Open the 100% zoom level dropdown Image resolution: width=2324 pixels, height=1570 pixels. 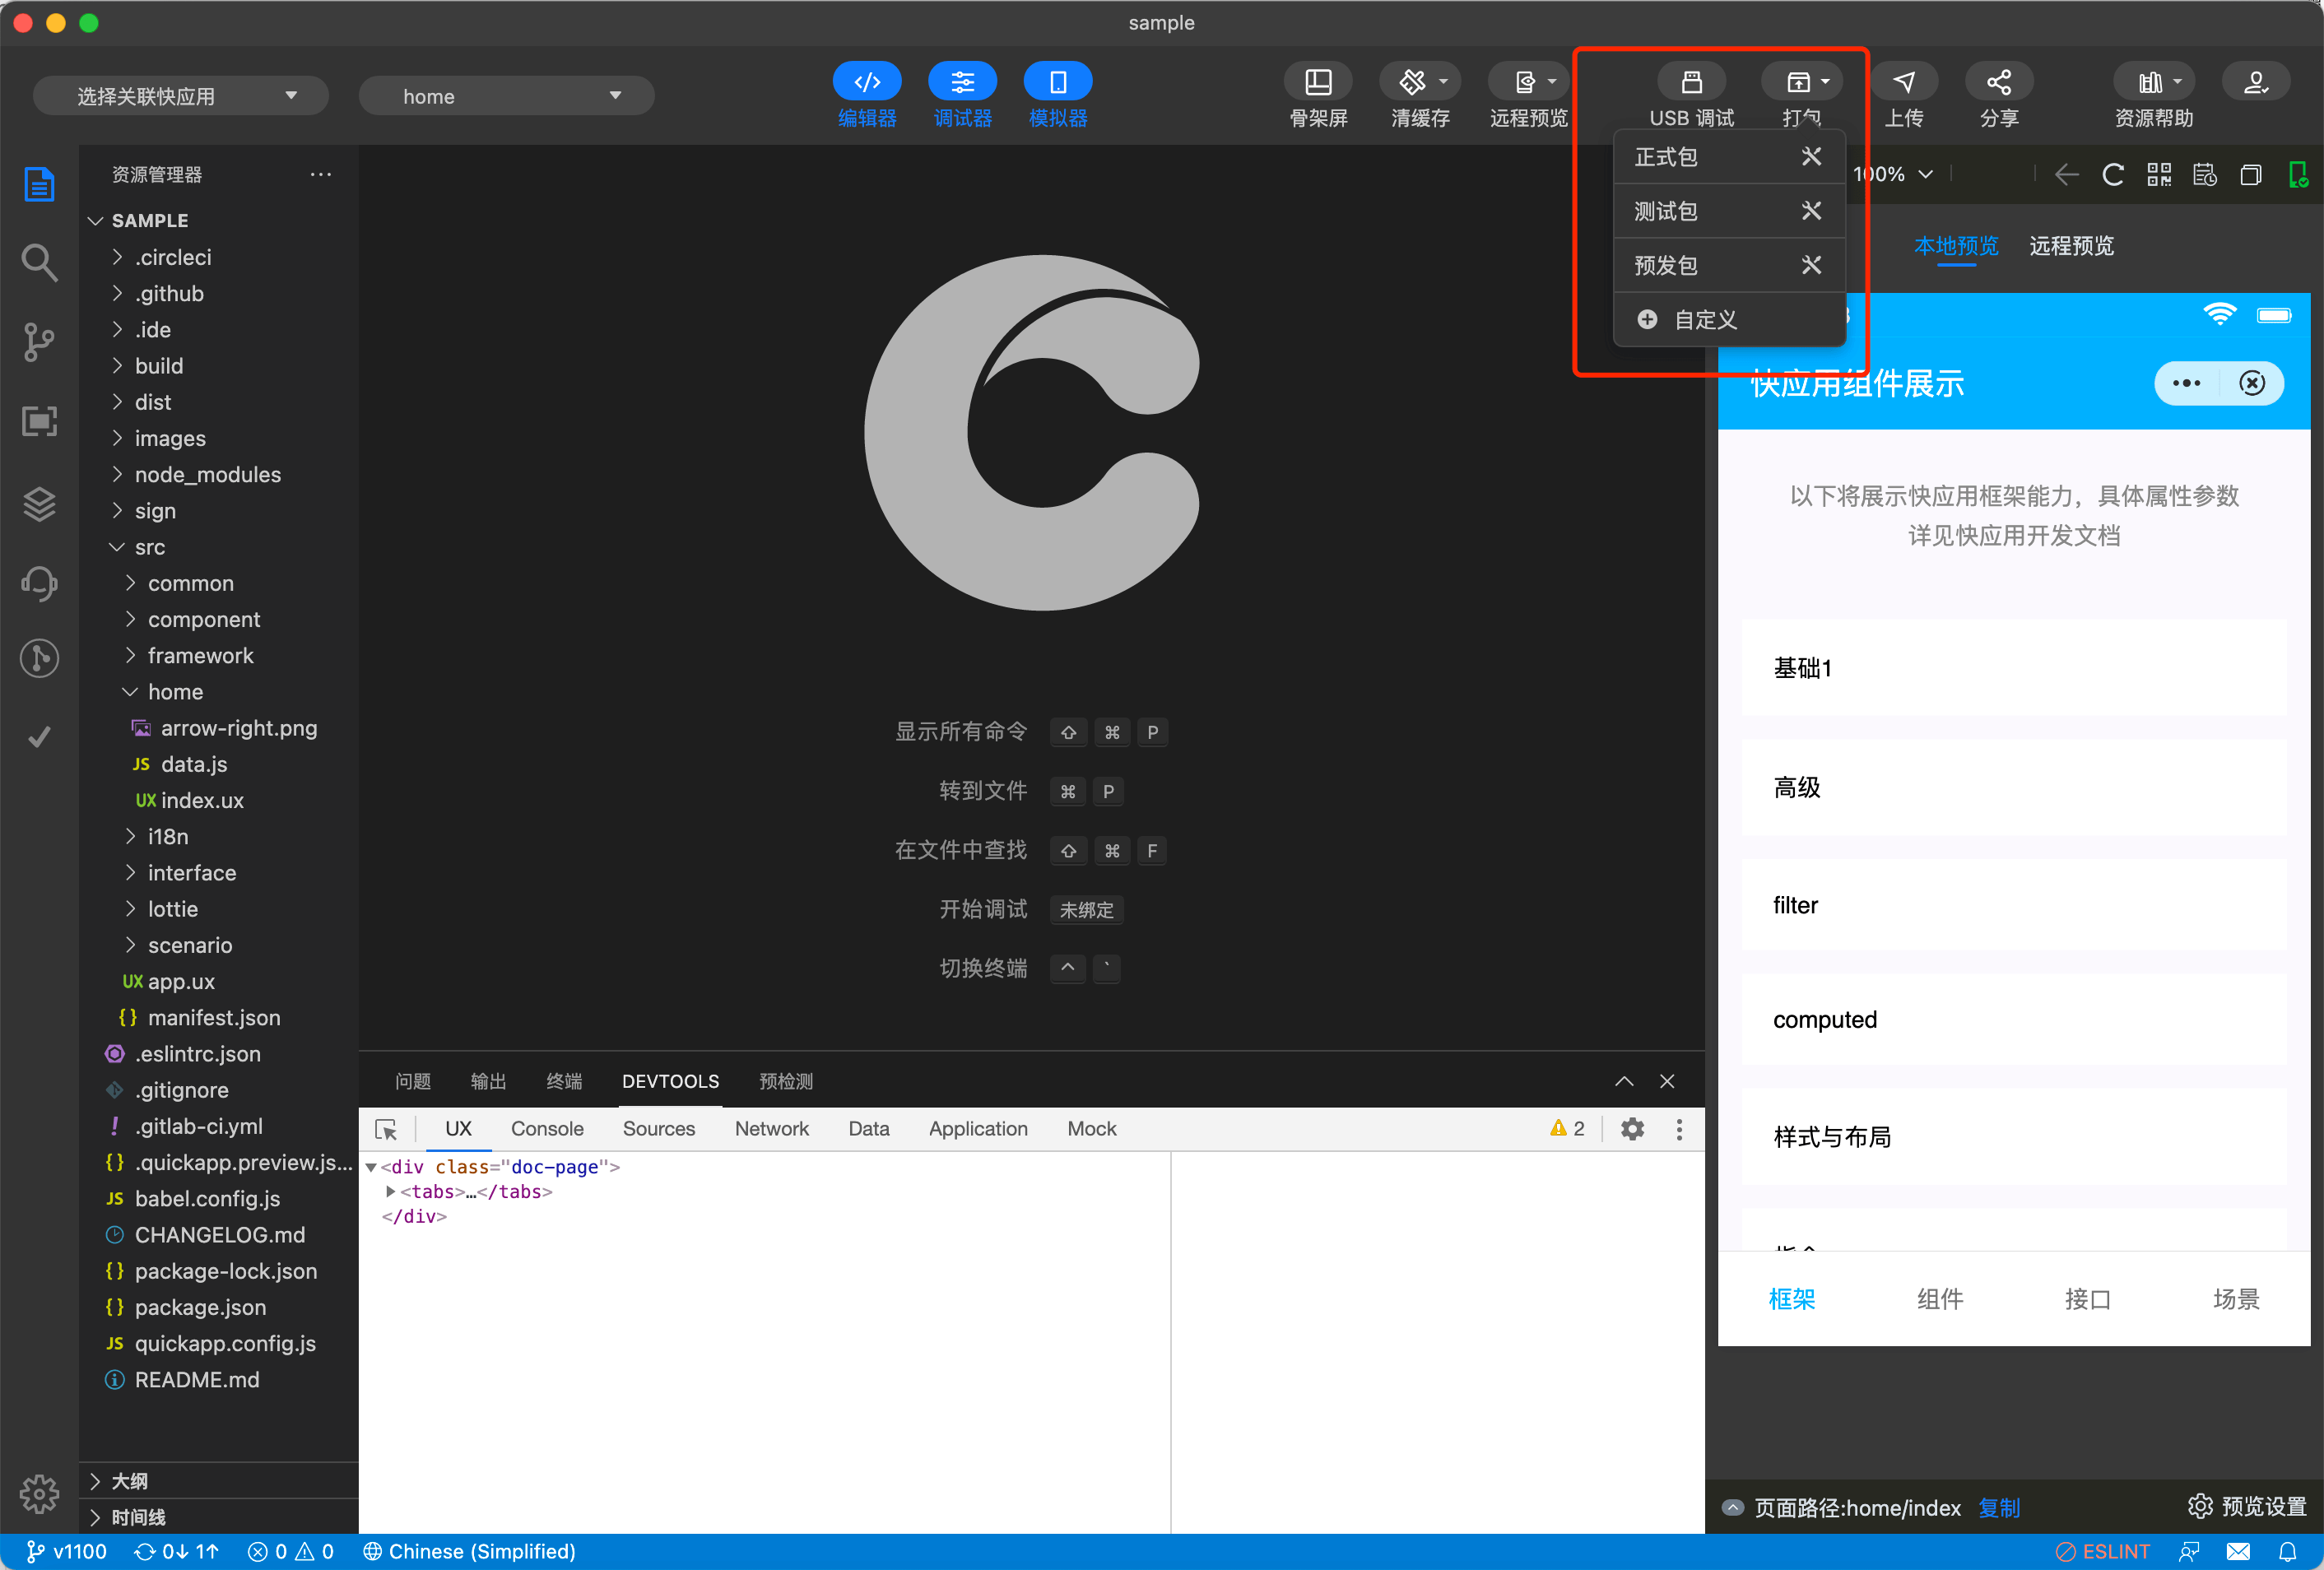[1892, 175]
